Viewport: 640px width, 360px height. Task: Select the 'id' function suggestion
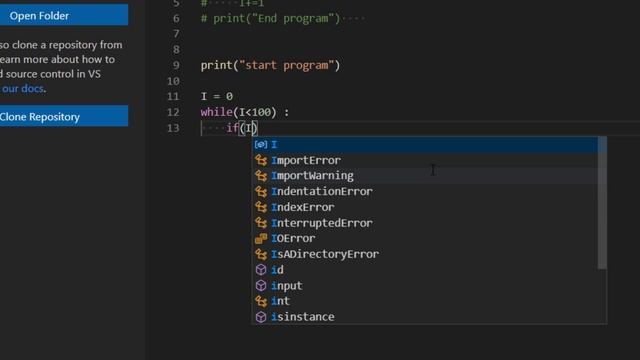[x=425, y=270]
